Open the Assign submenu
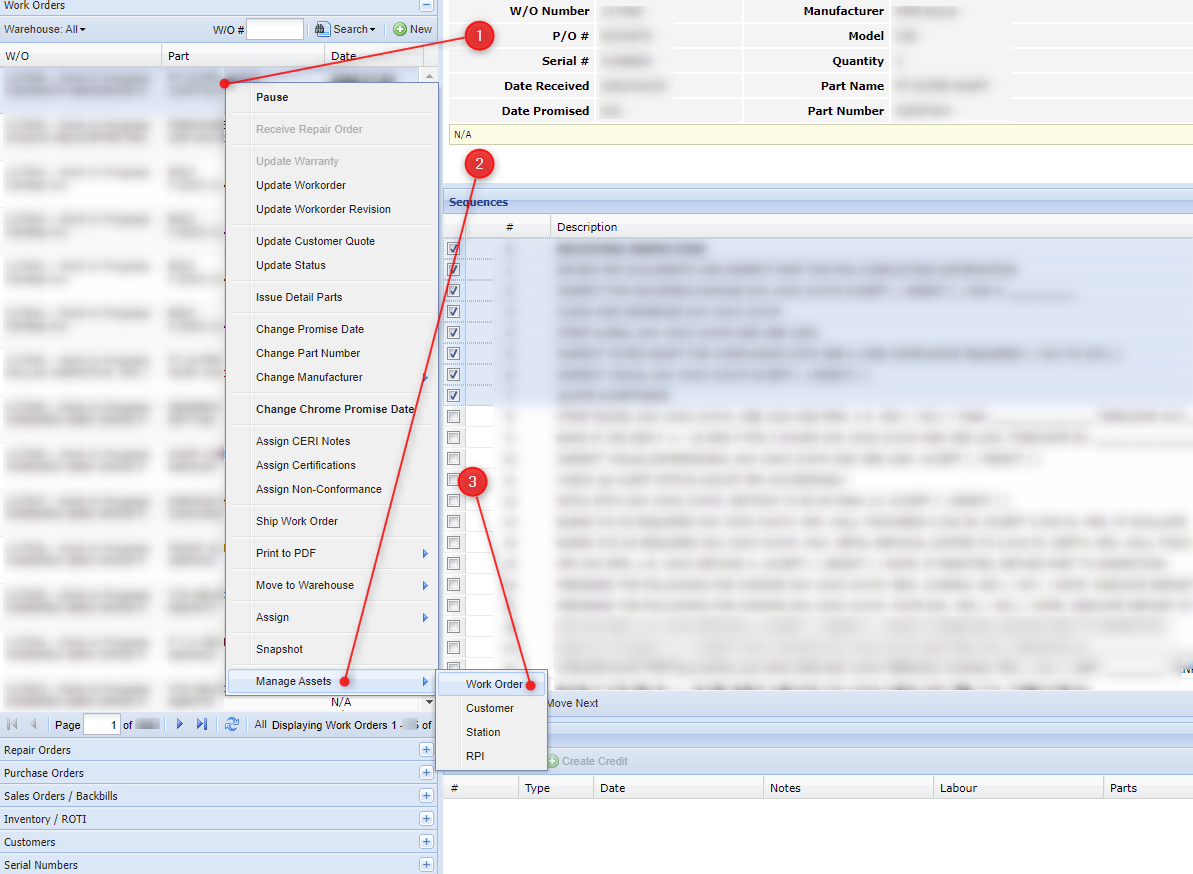Viewport: 1193px width, 874px height. click(332, 617)
